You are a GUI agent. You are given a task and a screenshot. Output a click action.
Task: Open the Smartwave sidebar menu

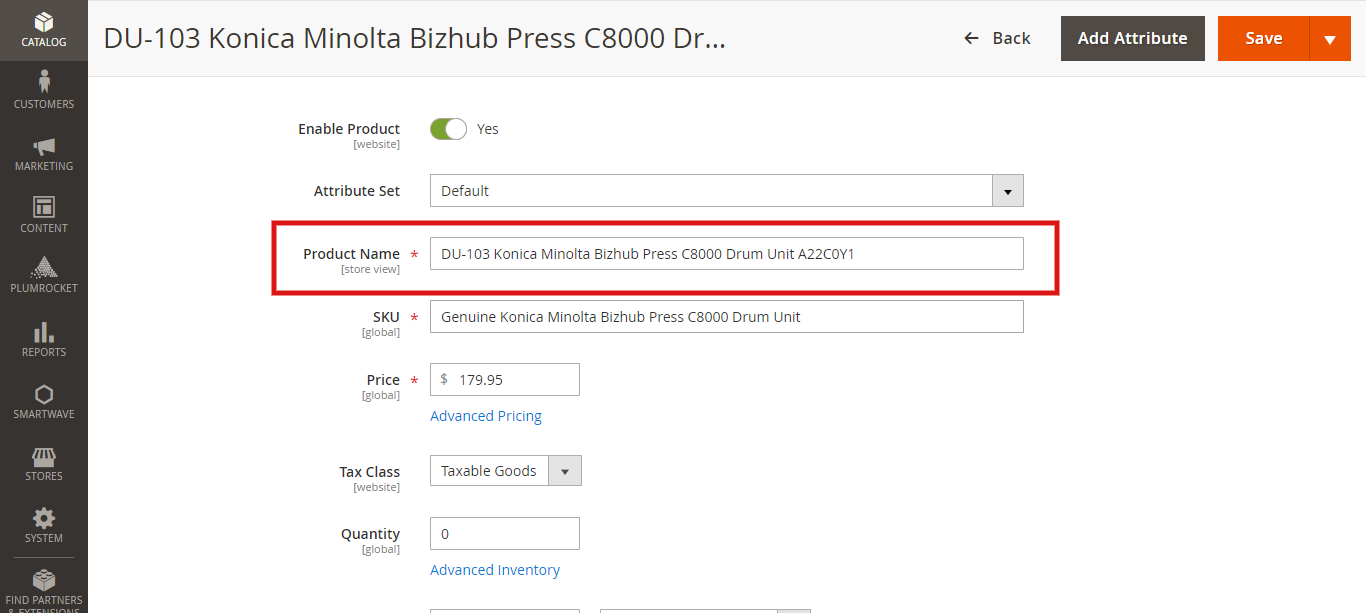point(44,401)
